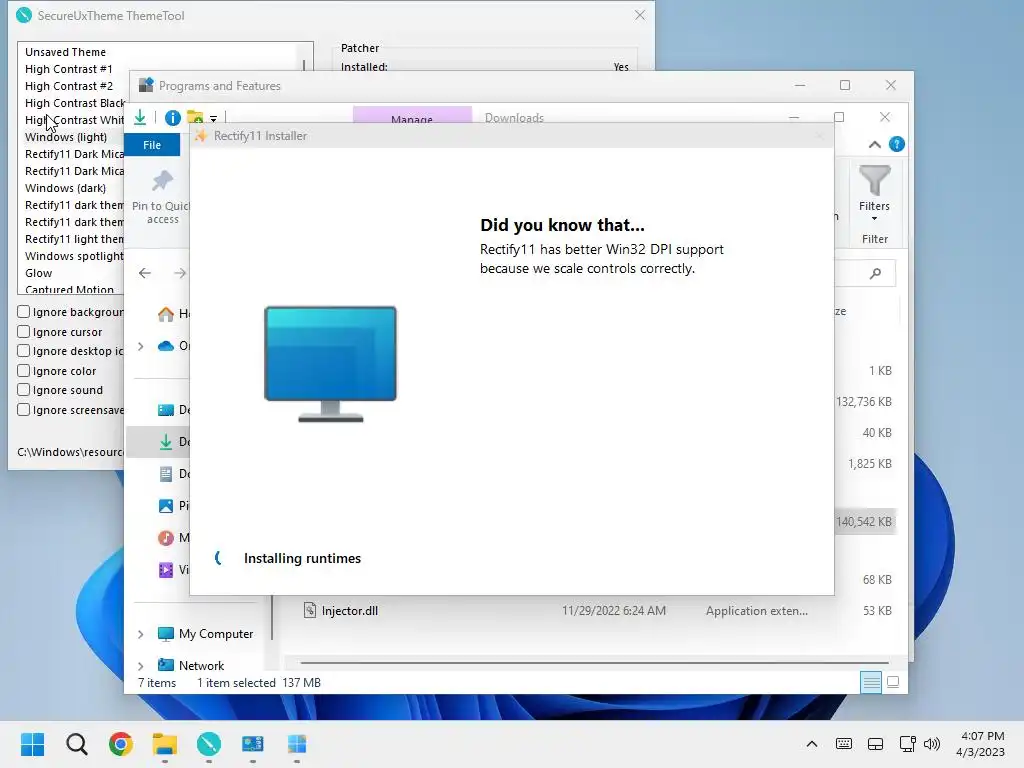Select Windows (light) theme

[x=66, y=136]
